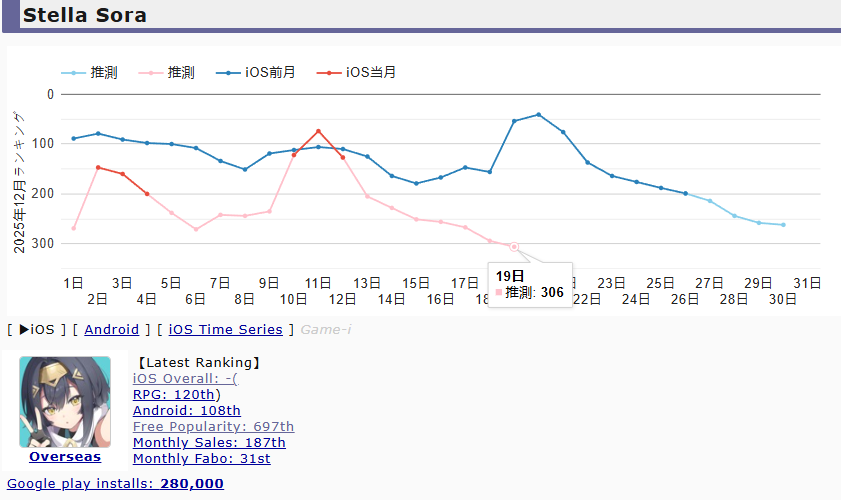Open the Free Popularity: 697th link

point(213,427)
